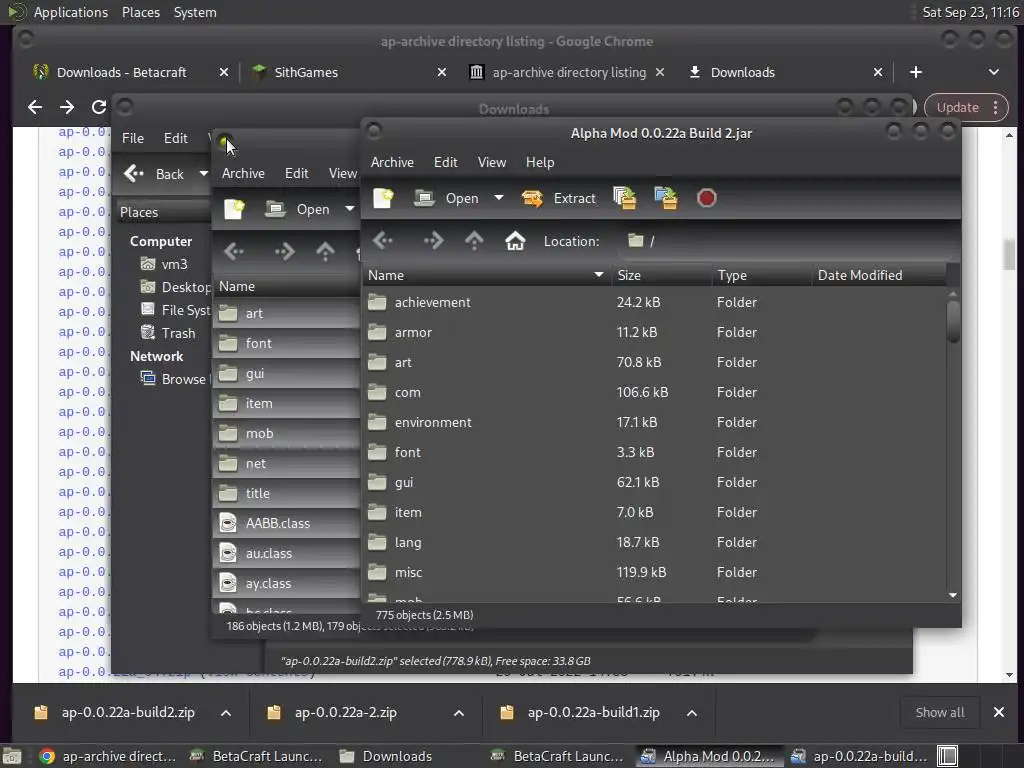Go forward in middle archive window
This screenshot has width=1024, height=768.
(x=284, y=251)
